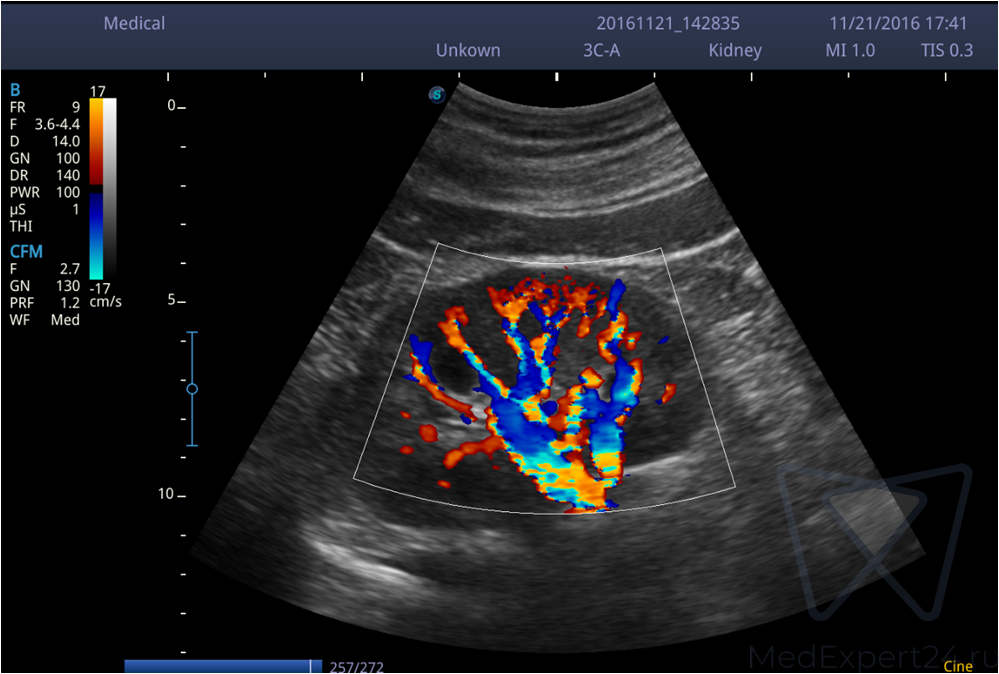
Task: Click the focus position circle marker
Action: coord(192,388)
